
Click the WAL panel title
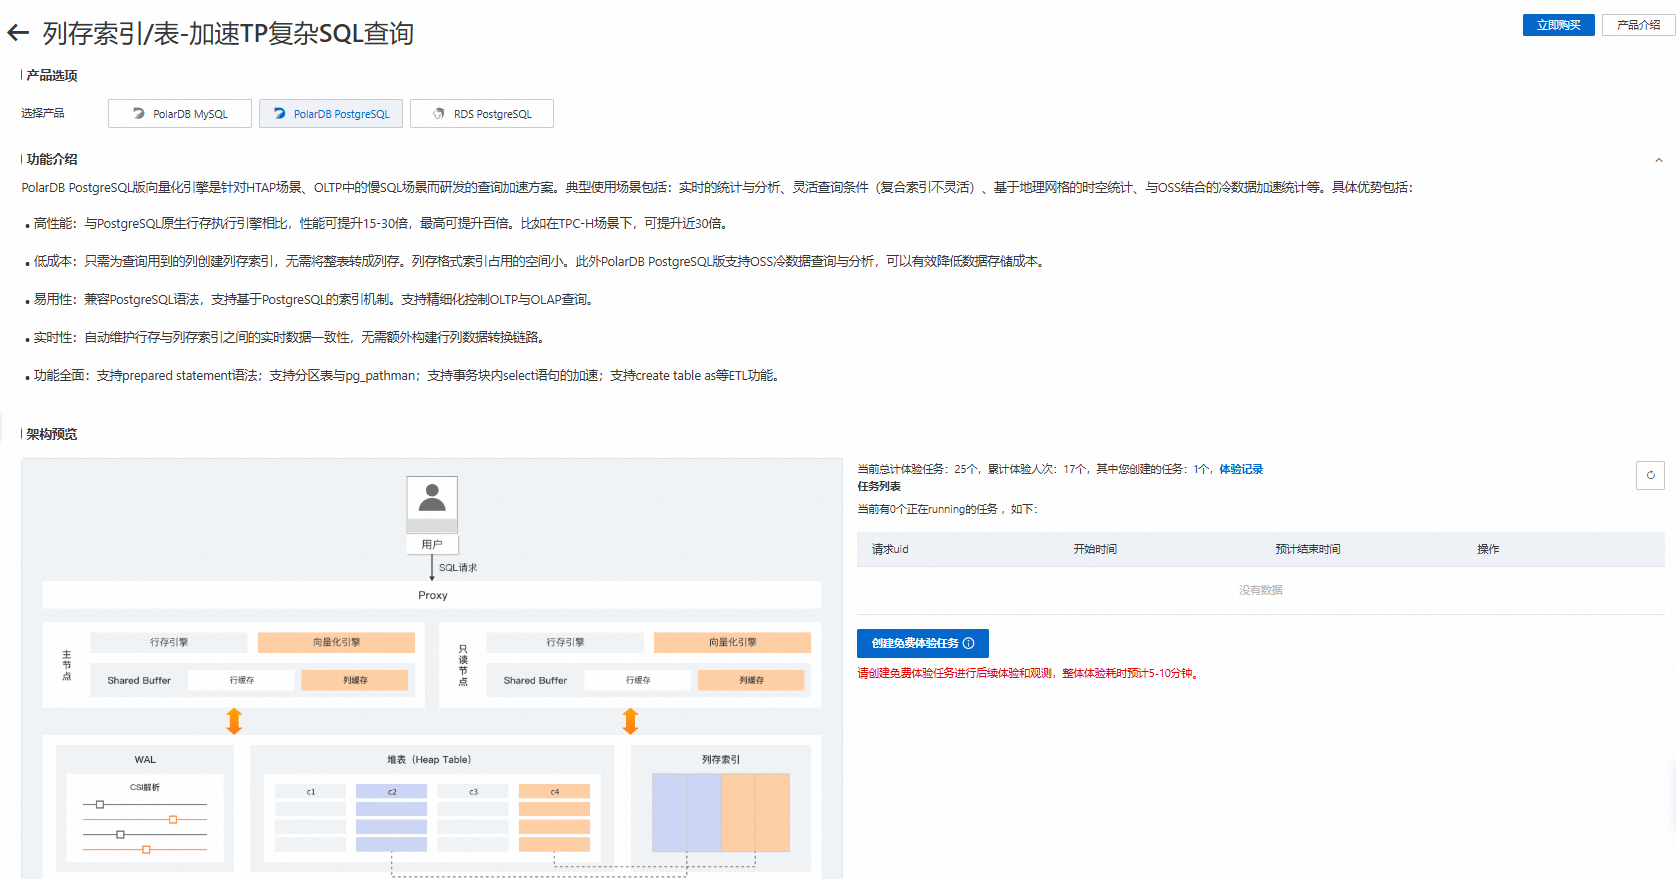coord(145,760)
